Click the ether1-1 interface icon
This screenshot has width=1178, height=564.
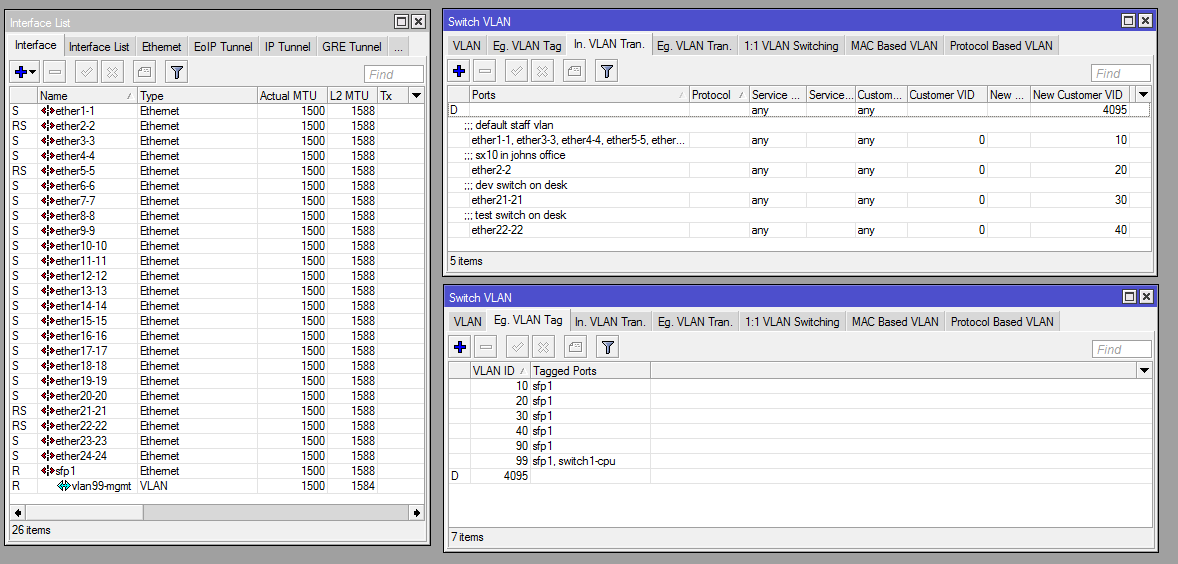point(47,110)
